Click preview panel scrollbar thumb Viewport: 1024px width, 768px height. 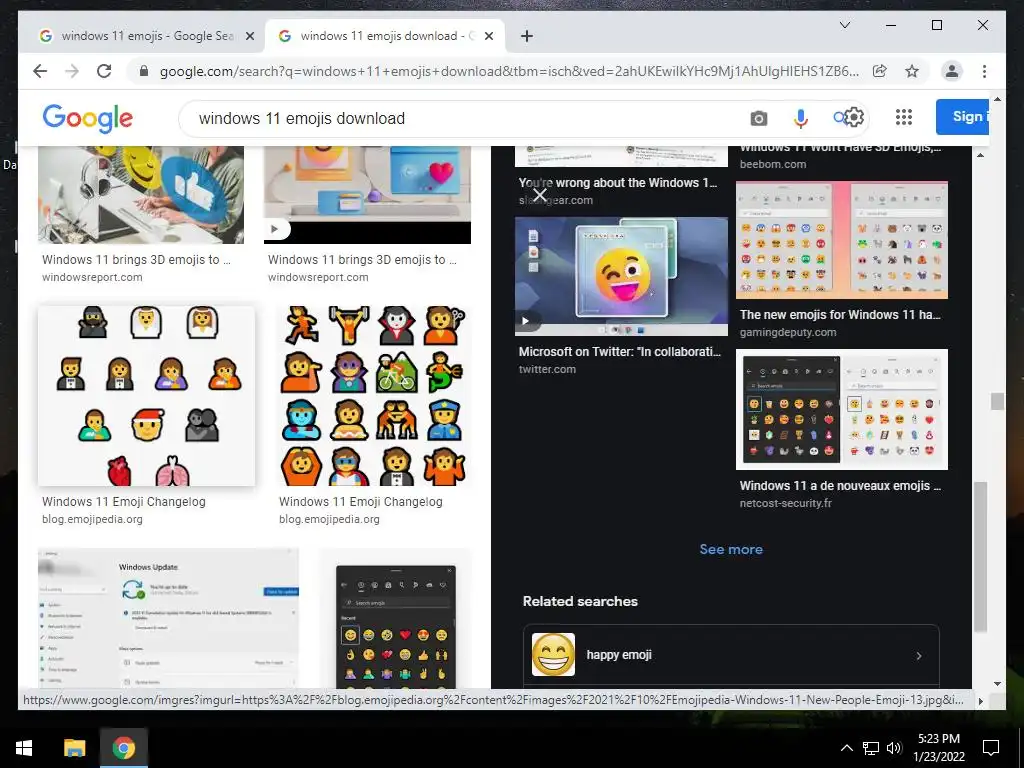980,557
